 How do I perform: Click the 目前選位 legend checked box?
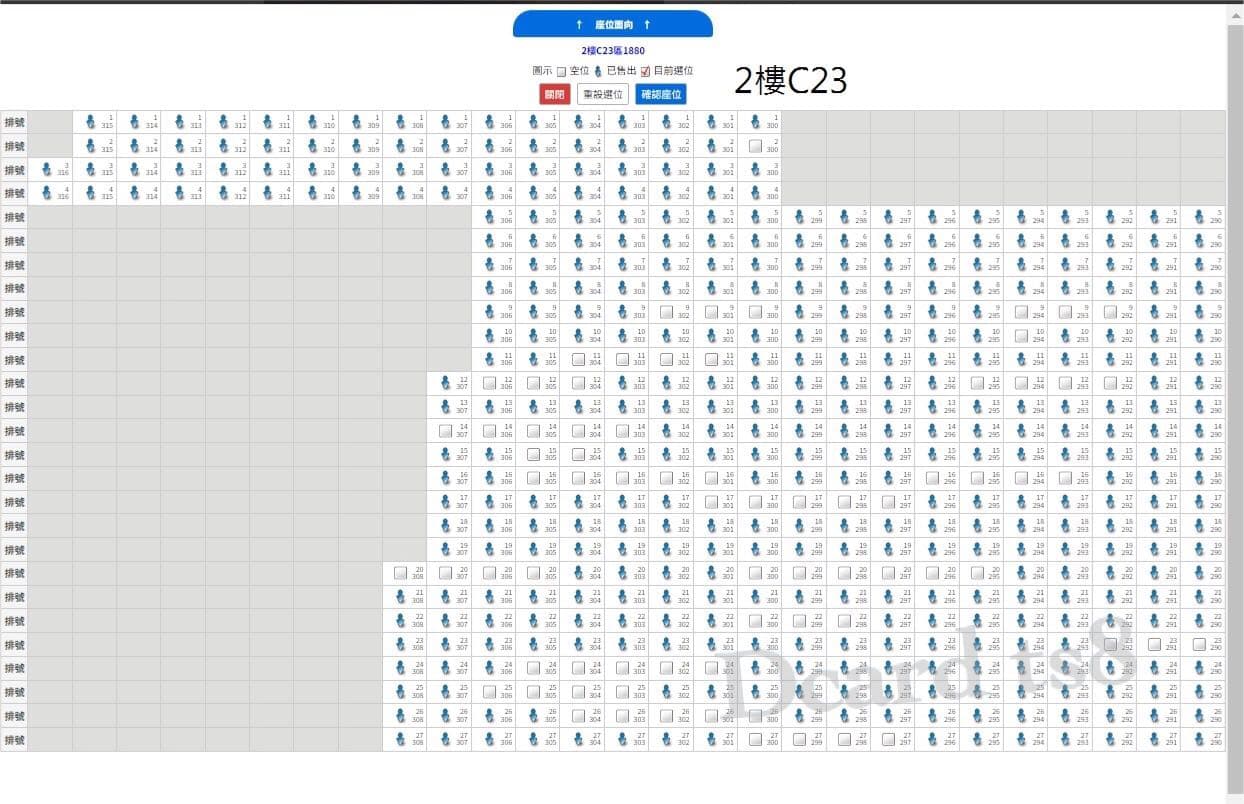[645, 71]
